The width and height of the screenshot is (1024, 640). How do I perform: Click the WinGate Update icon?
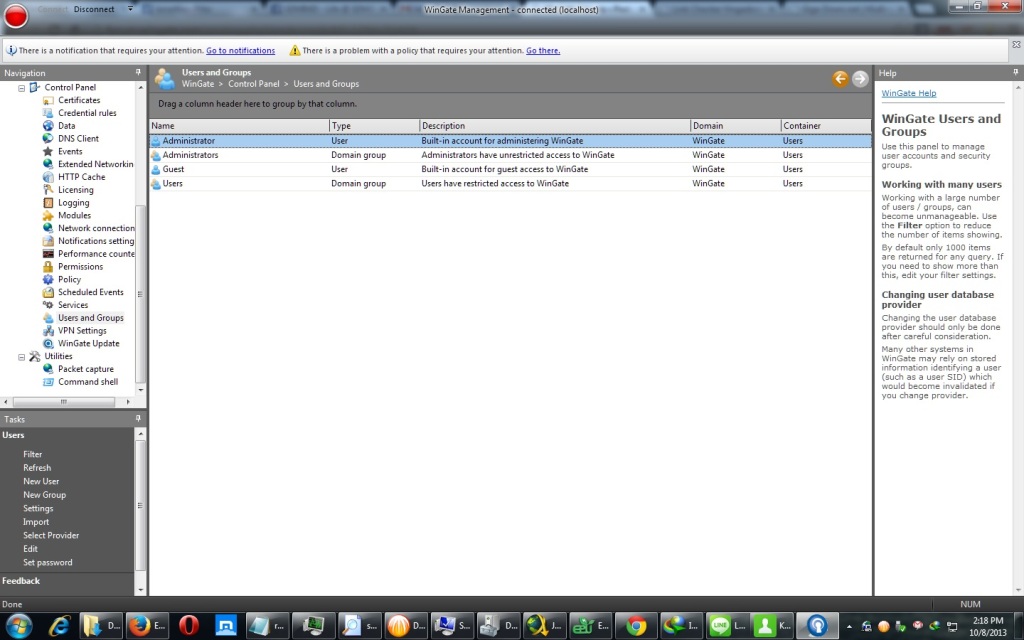pos(48,344)
